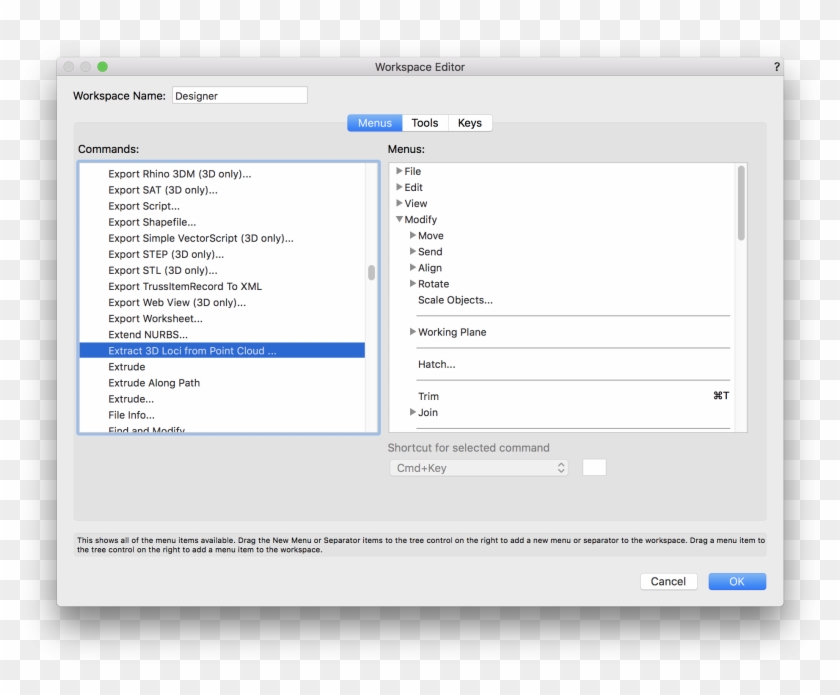Click the Menus tree scrollbar
The image size is (840, 695).
pyautogui.click(x=741, y=203)
